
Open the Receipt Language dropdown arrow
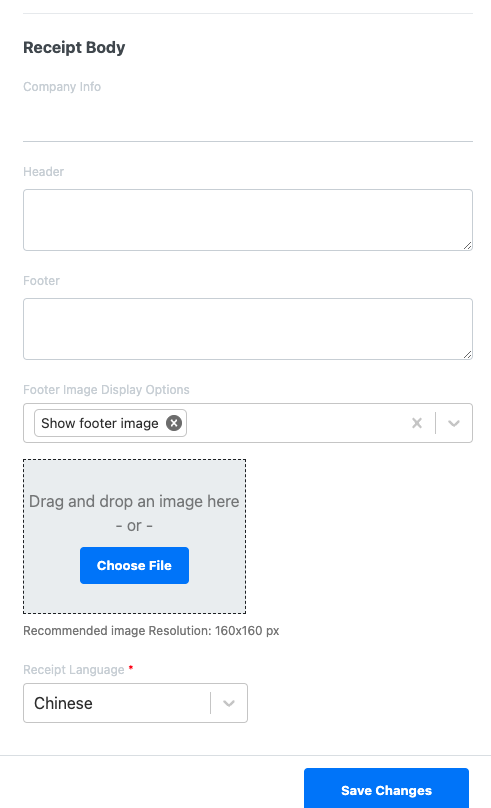[229, 703]
